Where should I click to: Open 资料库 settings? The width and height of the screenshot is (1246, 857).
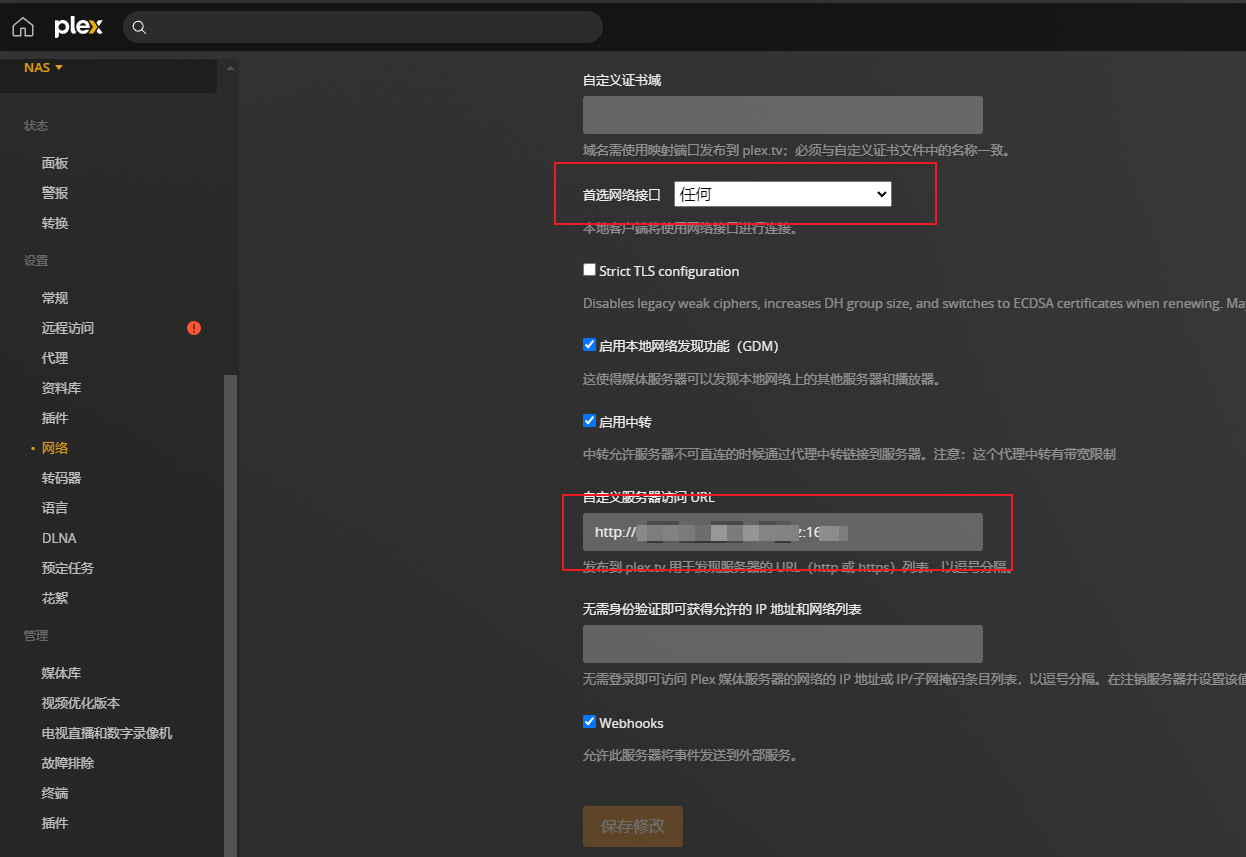[61, 388]
